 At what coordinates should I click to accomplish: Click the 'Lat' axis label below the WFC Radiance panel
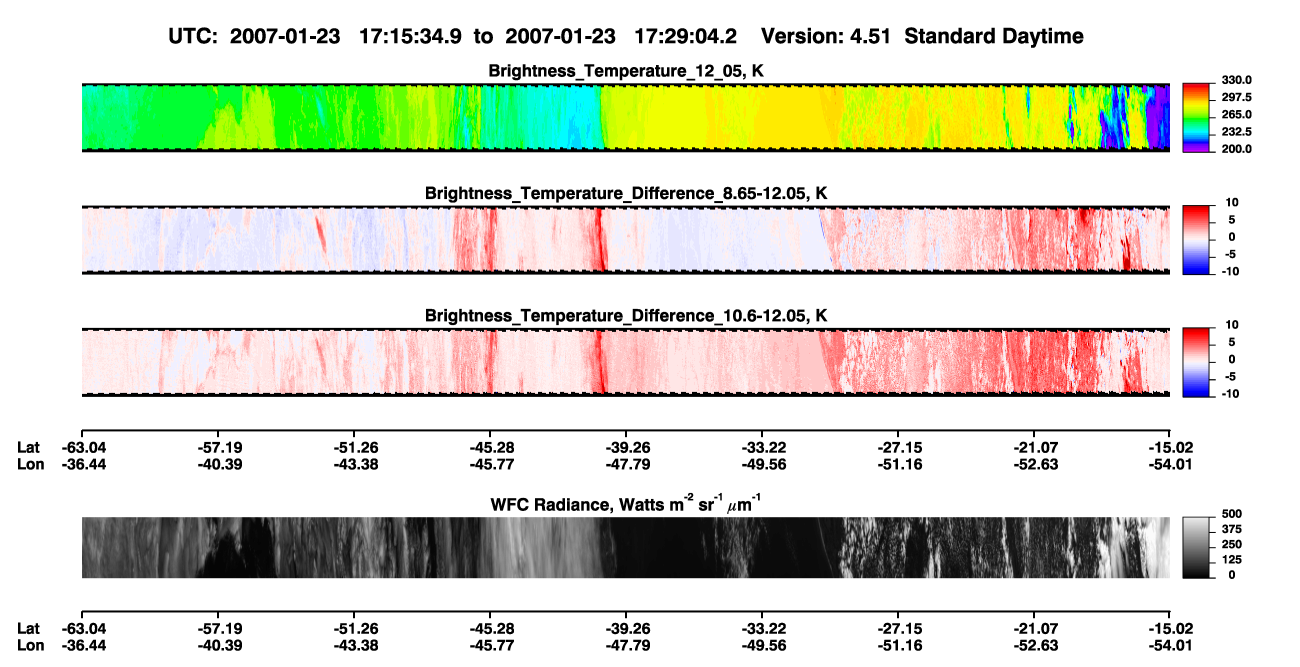(x=28, y=629)
